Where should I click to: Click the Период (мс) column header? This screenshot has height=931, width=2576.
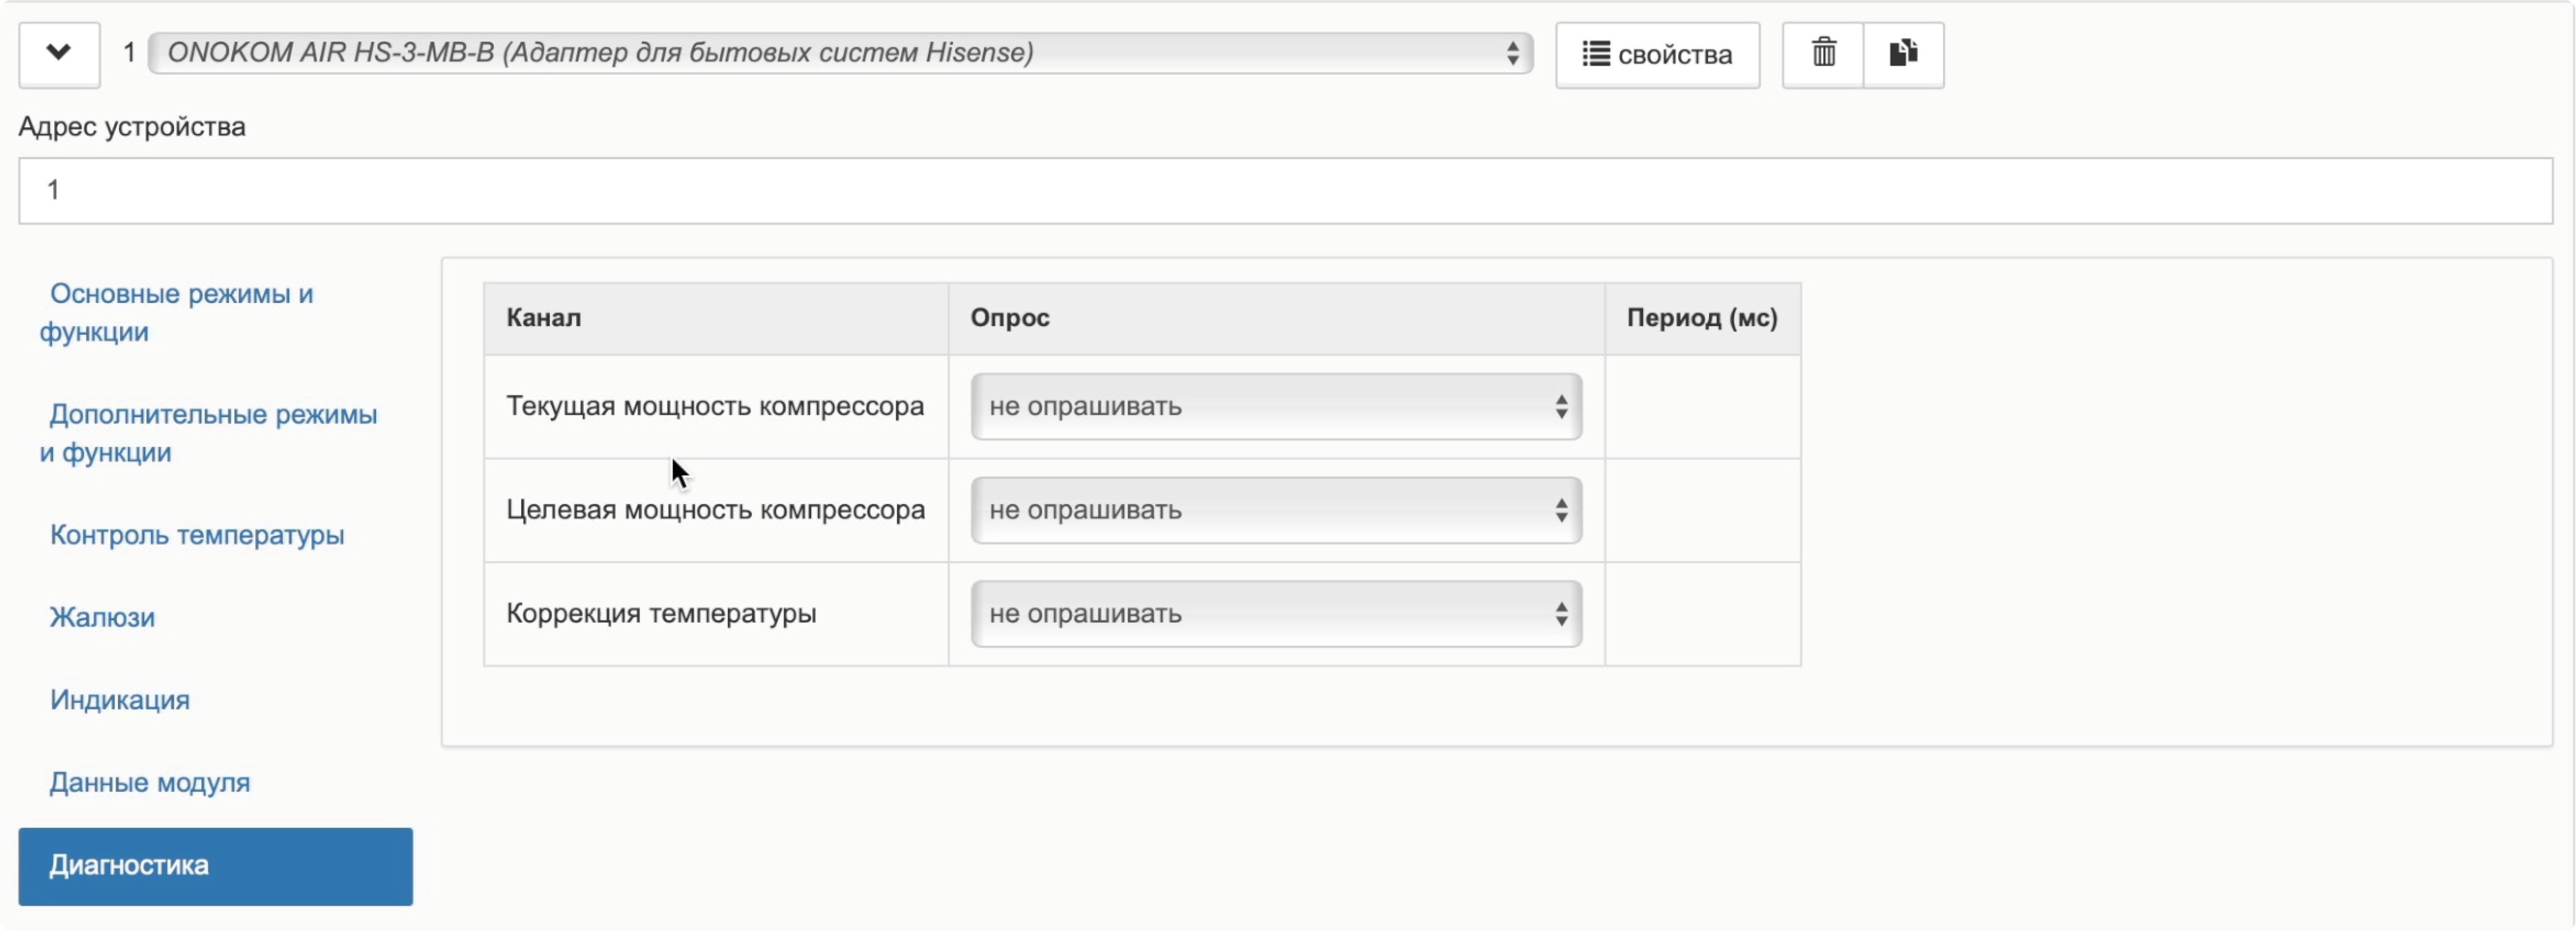(x=1701, y=318)
